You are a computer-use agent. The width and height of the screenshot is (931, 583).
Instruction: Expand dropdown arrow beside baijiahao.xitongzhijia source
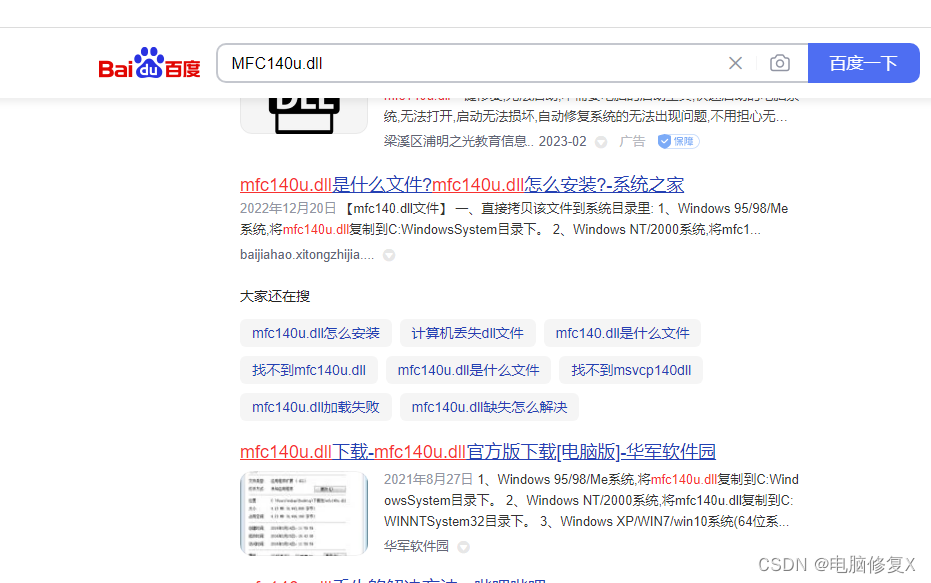click(x=389, y=255)
